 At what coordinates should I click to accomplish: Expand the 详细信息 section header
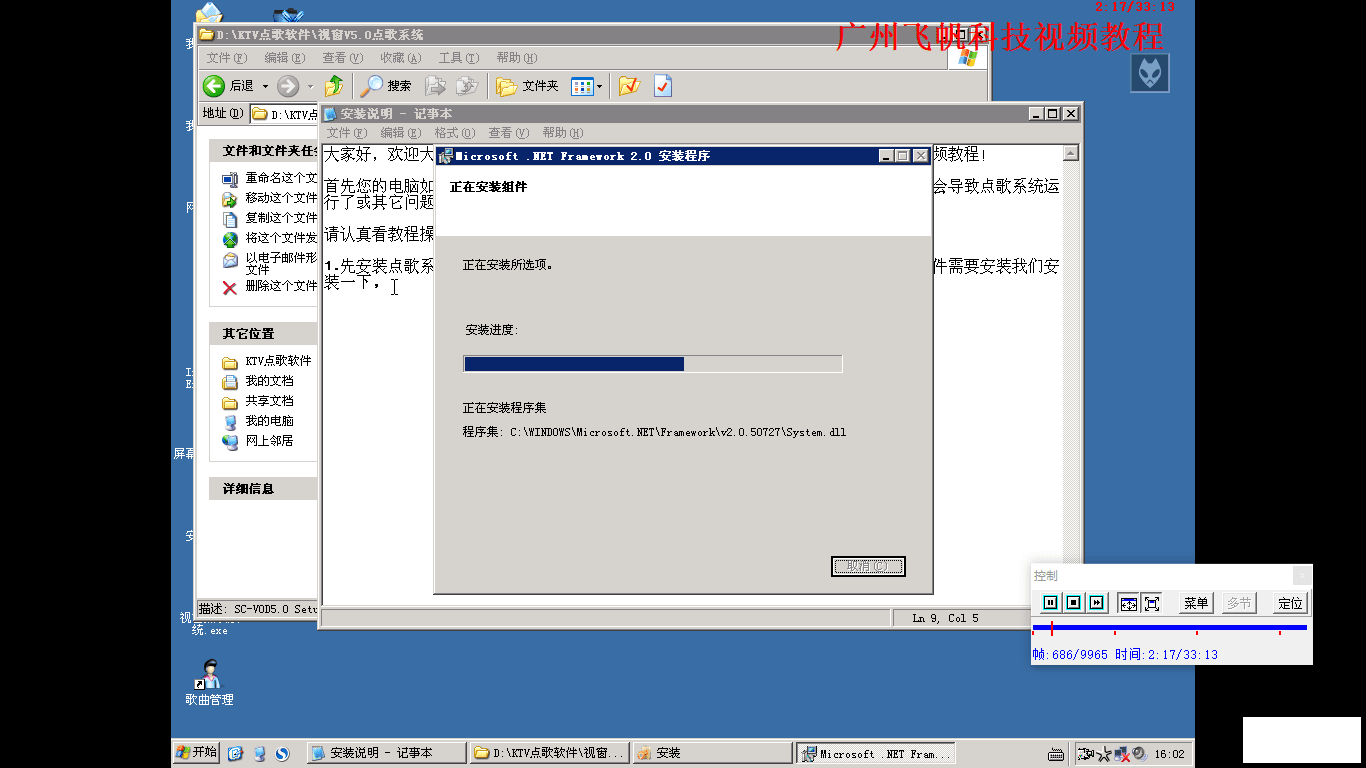tap(263, 489)
